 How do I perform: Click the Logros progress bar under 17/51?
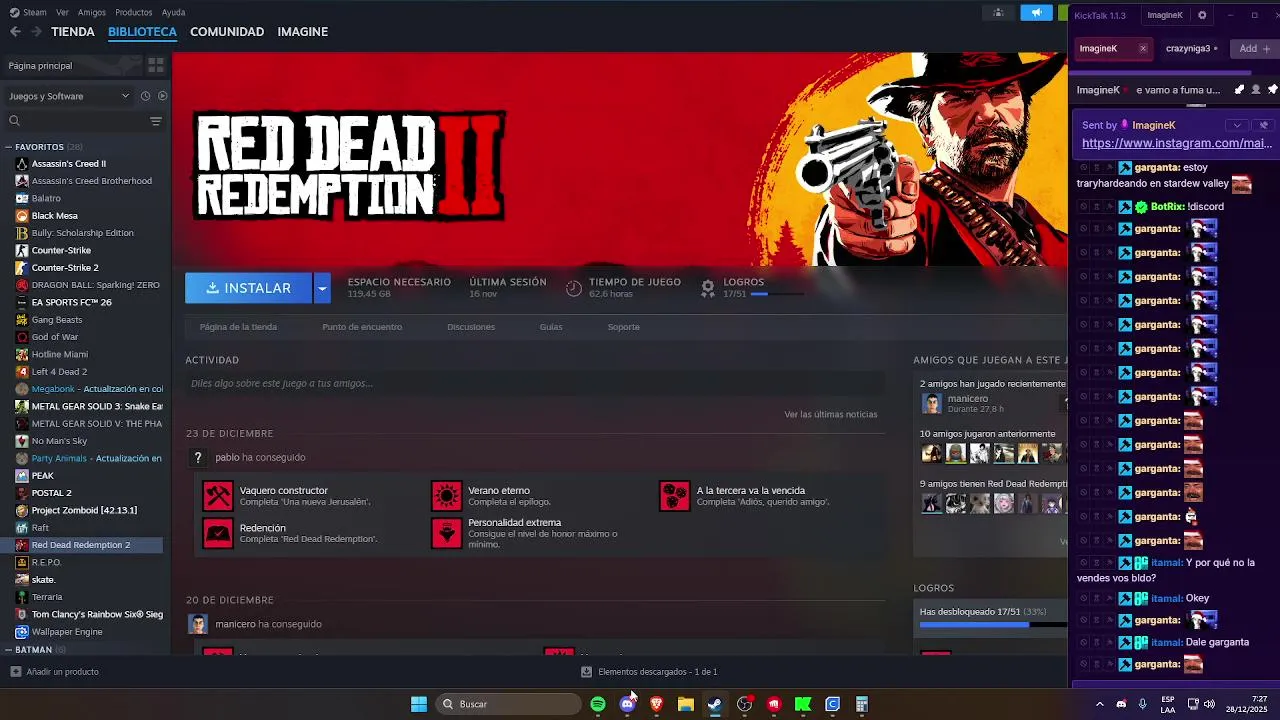click(x=777, y=294)
